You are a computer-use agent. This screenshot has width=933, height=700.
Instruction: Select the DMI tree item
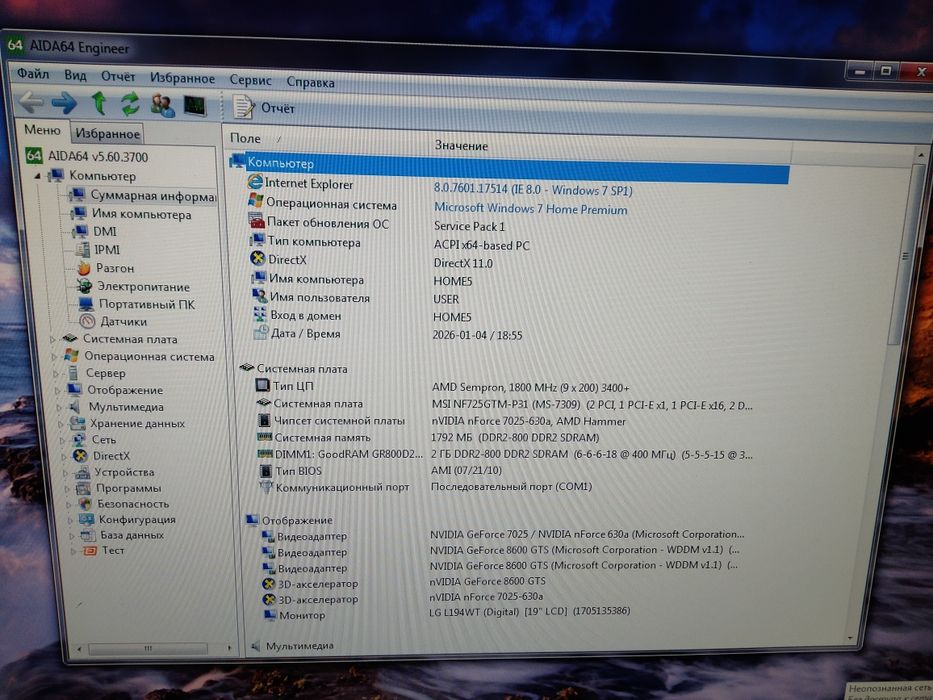[x=105, y=232]
